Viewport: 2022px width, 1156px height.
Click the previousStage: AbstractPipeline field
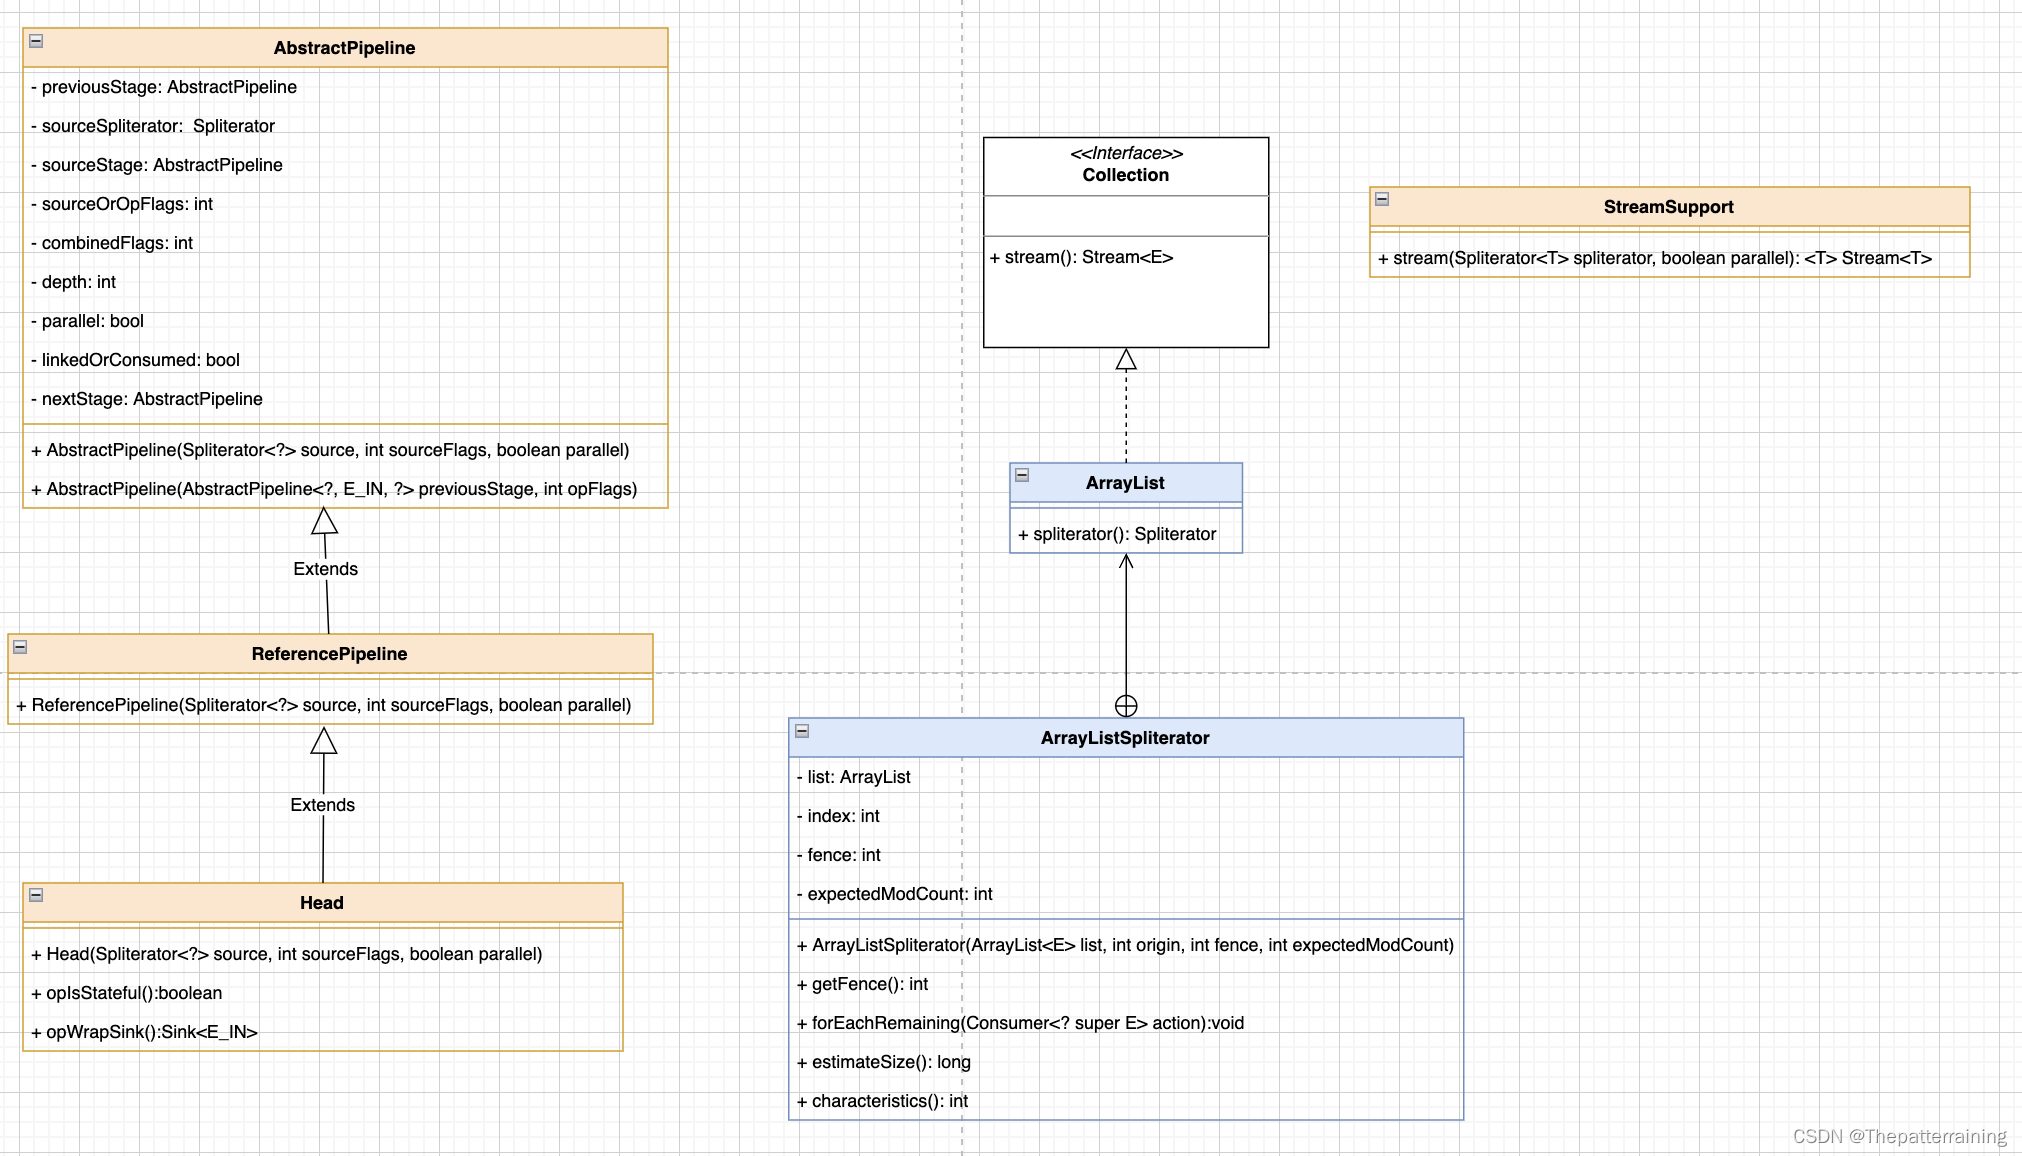coord(345,87)
